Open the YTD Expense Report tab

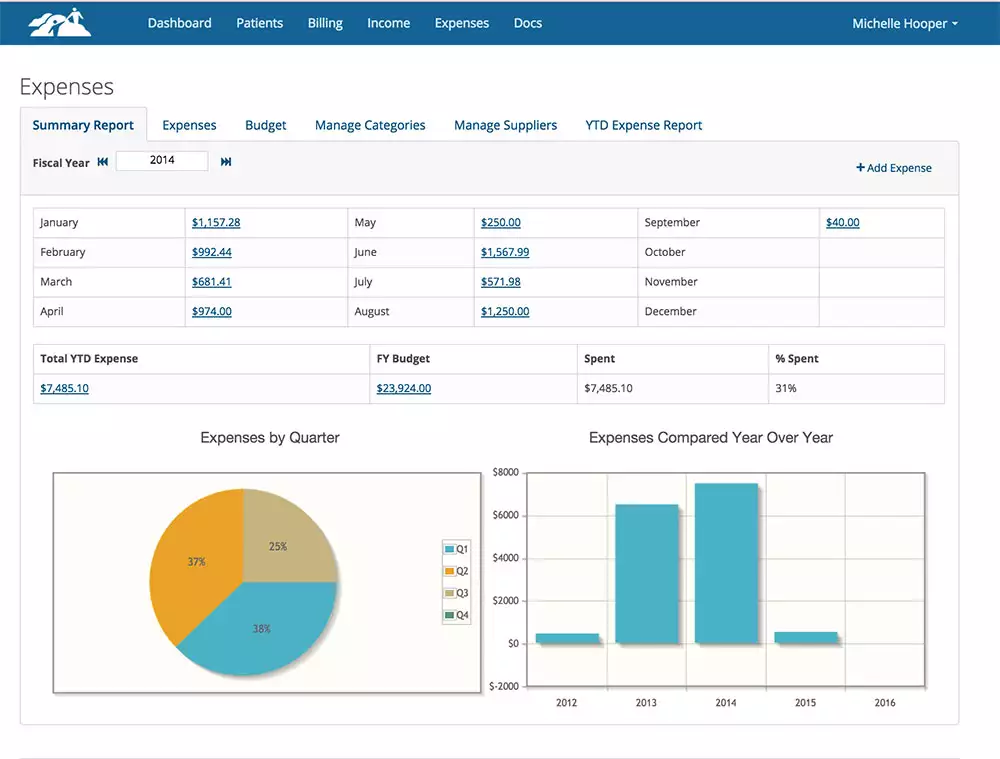point(643,125)
